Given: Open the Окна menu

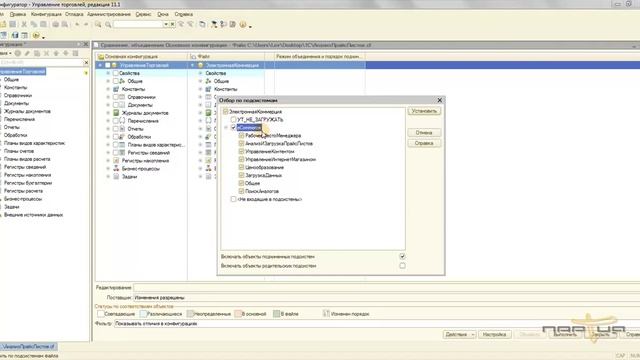Looking at the screenshot, I should coord(163,14).
